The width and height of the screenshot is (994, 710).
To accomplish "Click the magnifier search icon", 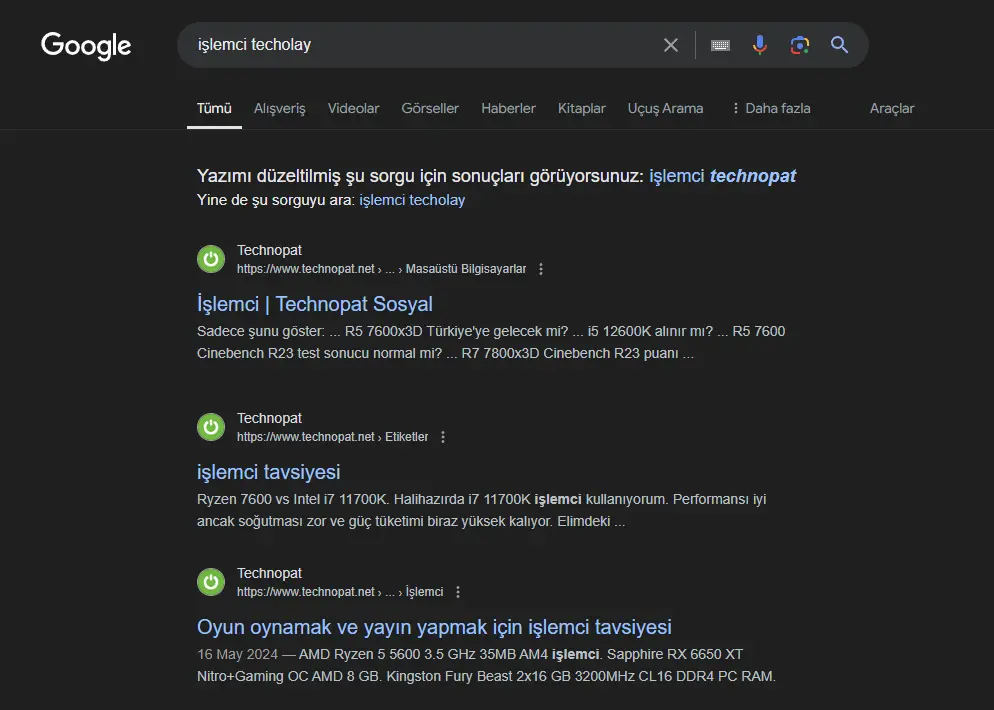I will point(839,45).
